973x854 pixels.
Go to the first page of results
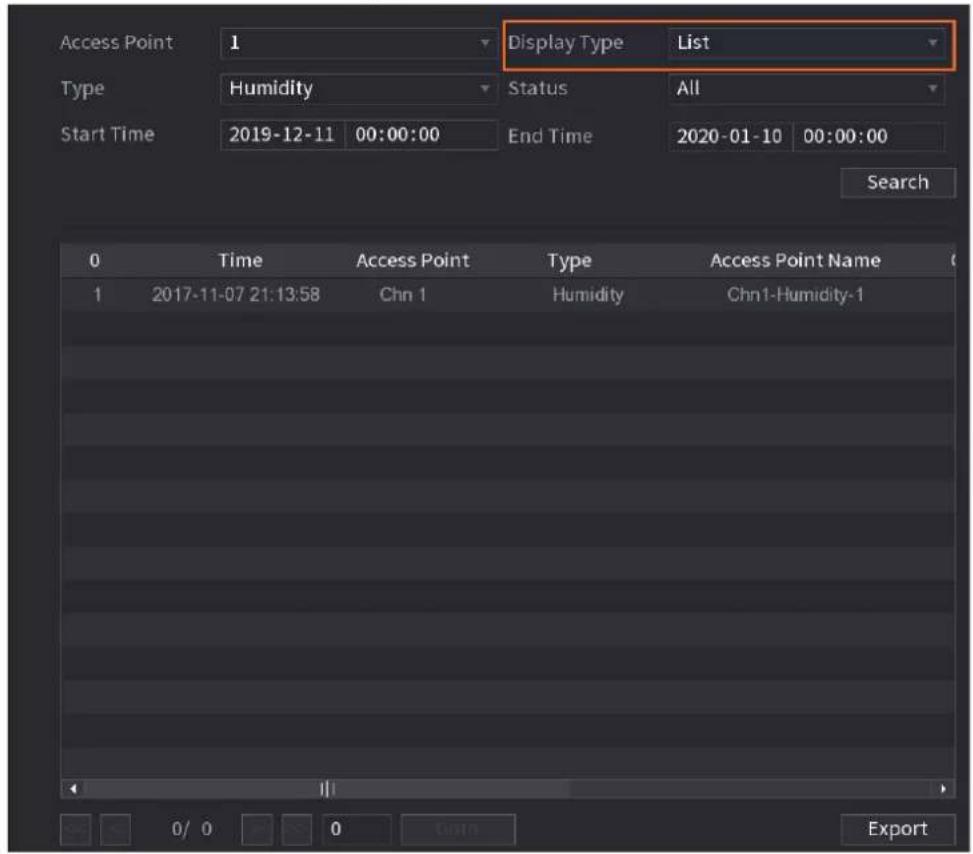75,829
